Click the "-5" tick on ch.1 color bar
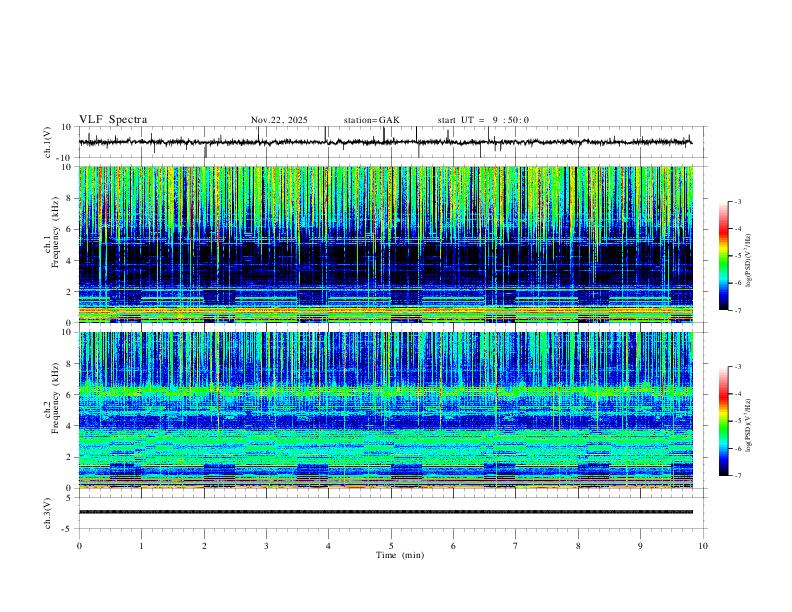792x612 pixels. click(x=737, y=256)
